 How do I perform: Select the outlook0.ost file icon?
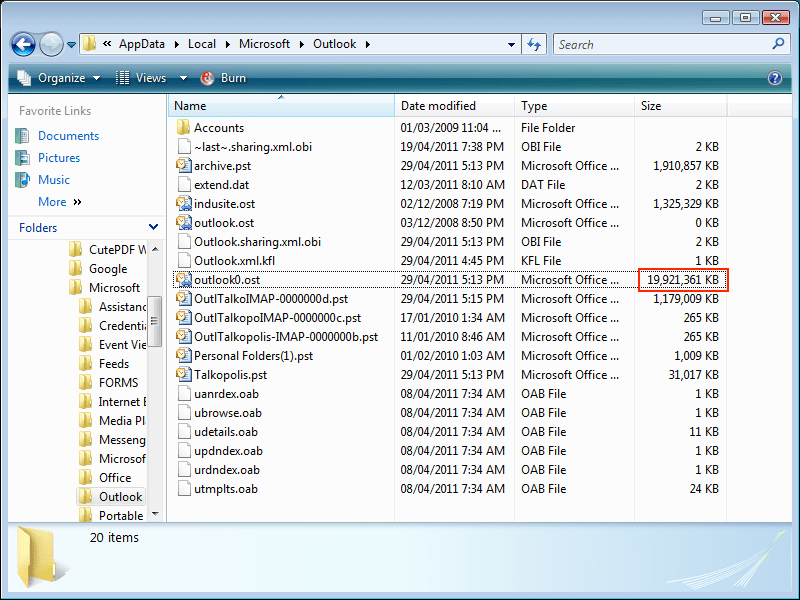click(184, 280)
